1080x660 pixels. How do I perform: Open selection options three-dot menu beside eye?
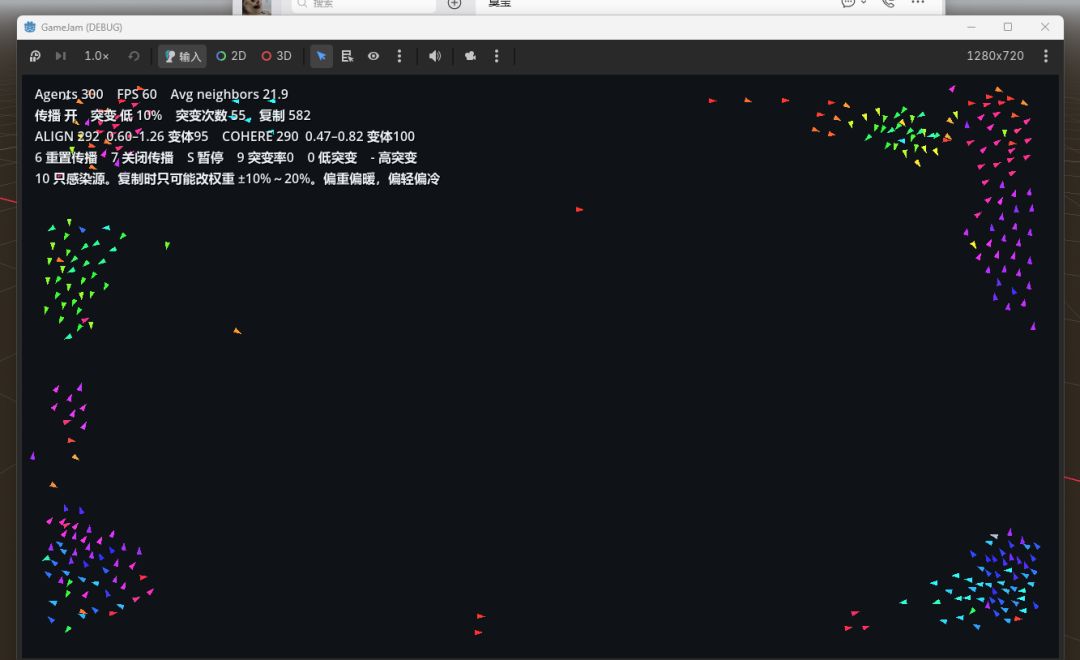coord(399,56)
